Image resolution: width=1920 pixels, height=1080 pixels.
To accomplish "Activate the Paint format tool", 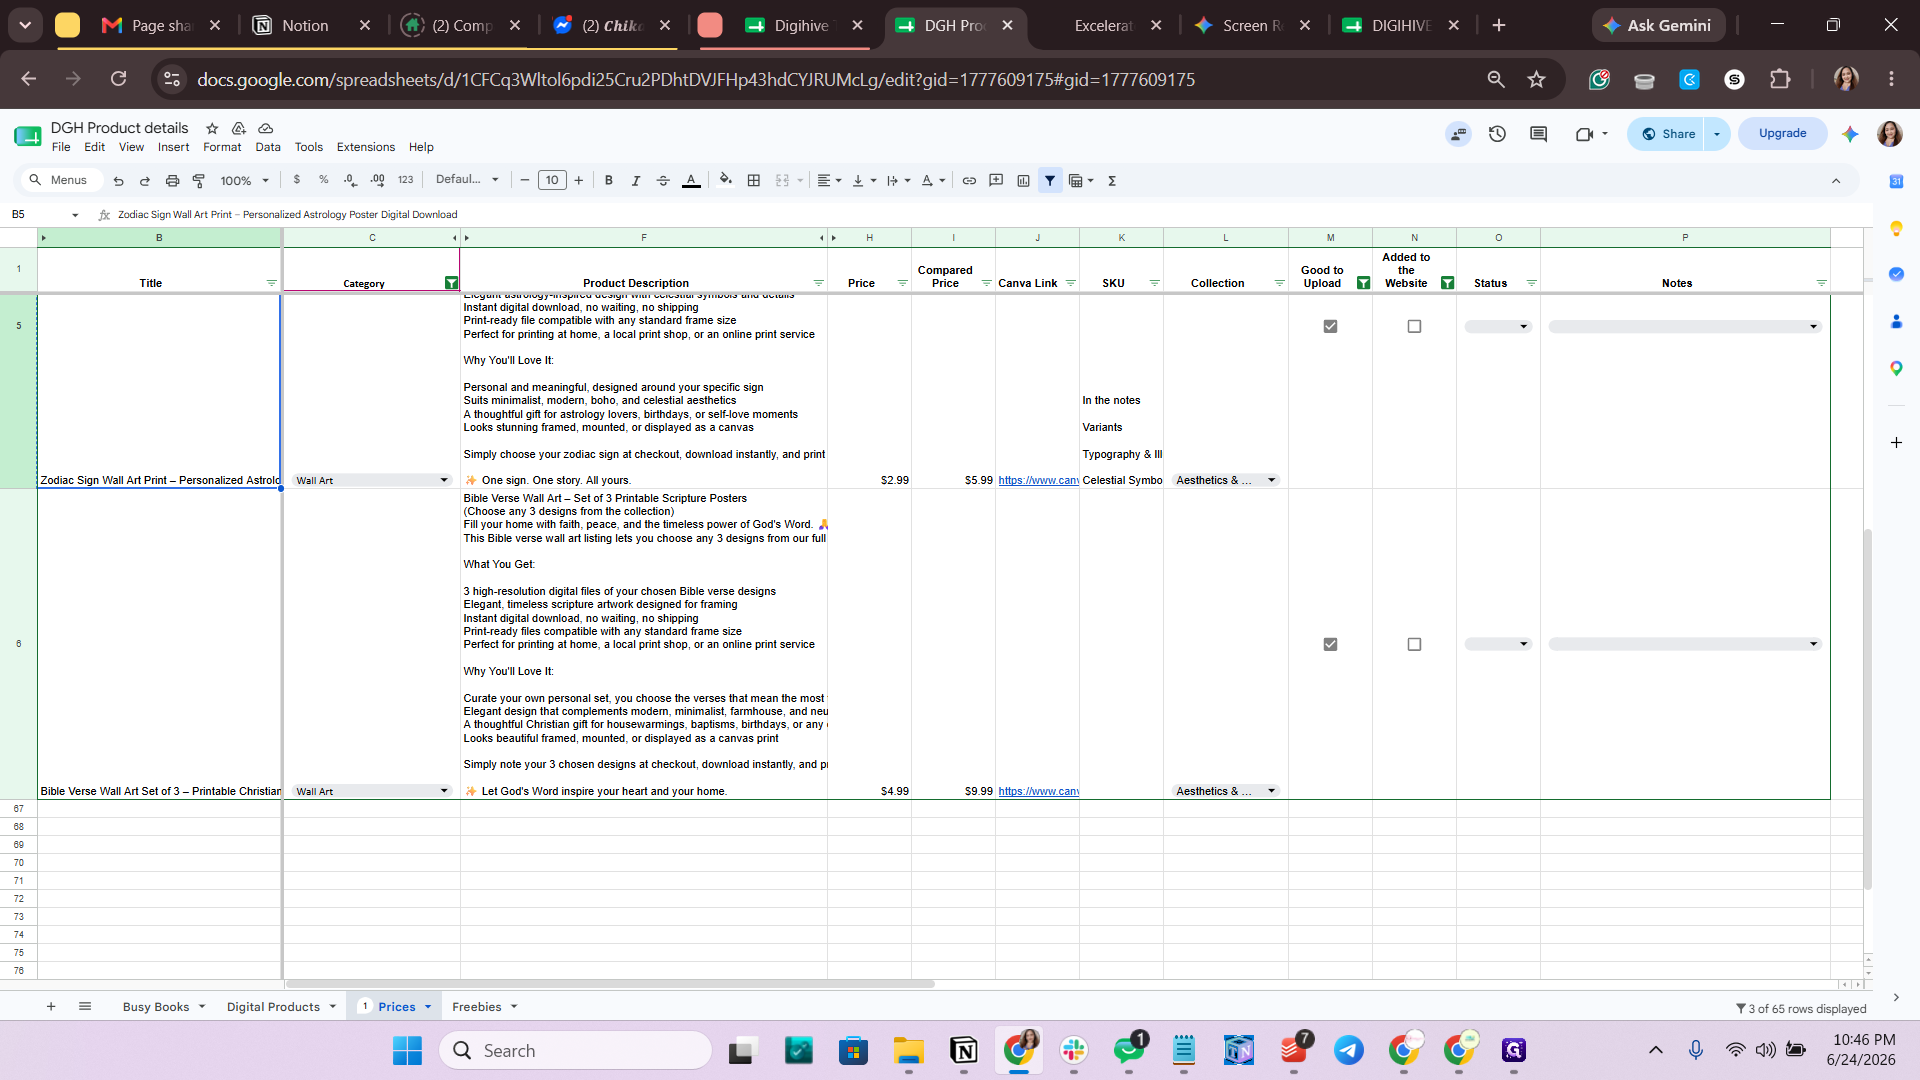I will tap(199, 181).
